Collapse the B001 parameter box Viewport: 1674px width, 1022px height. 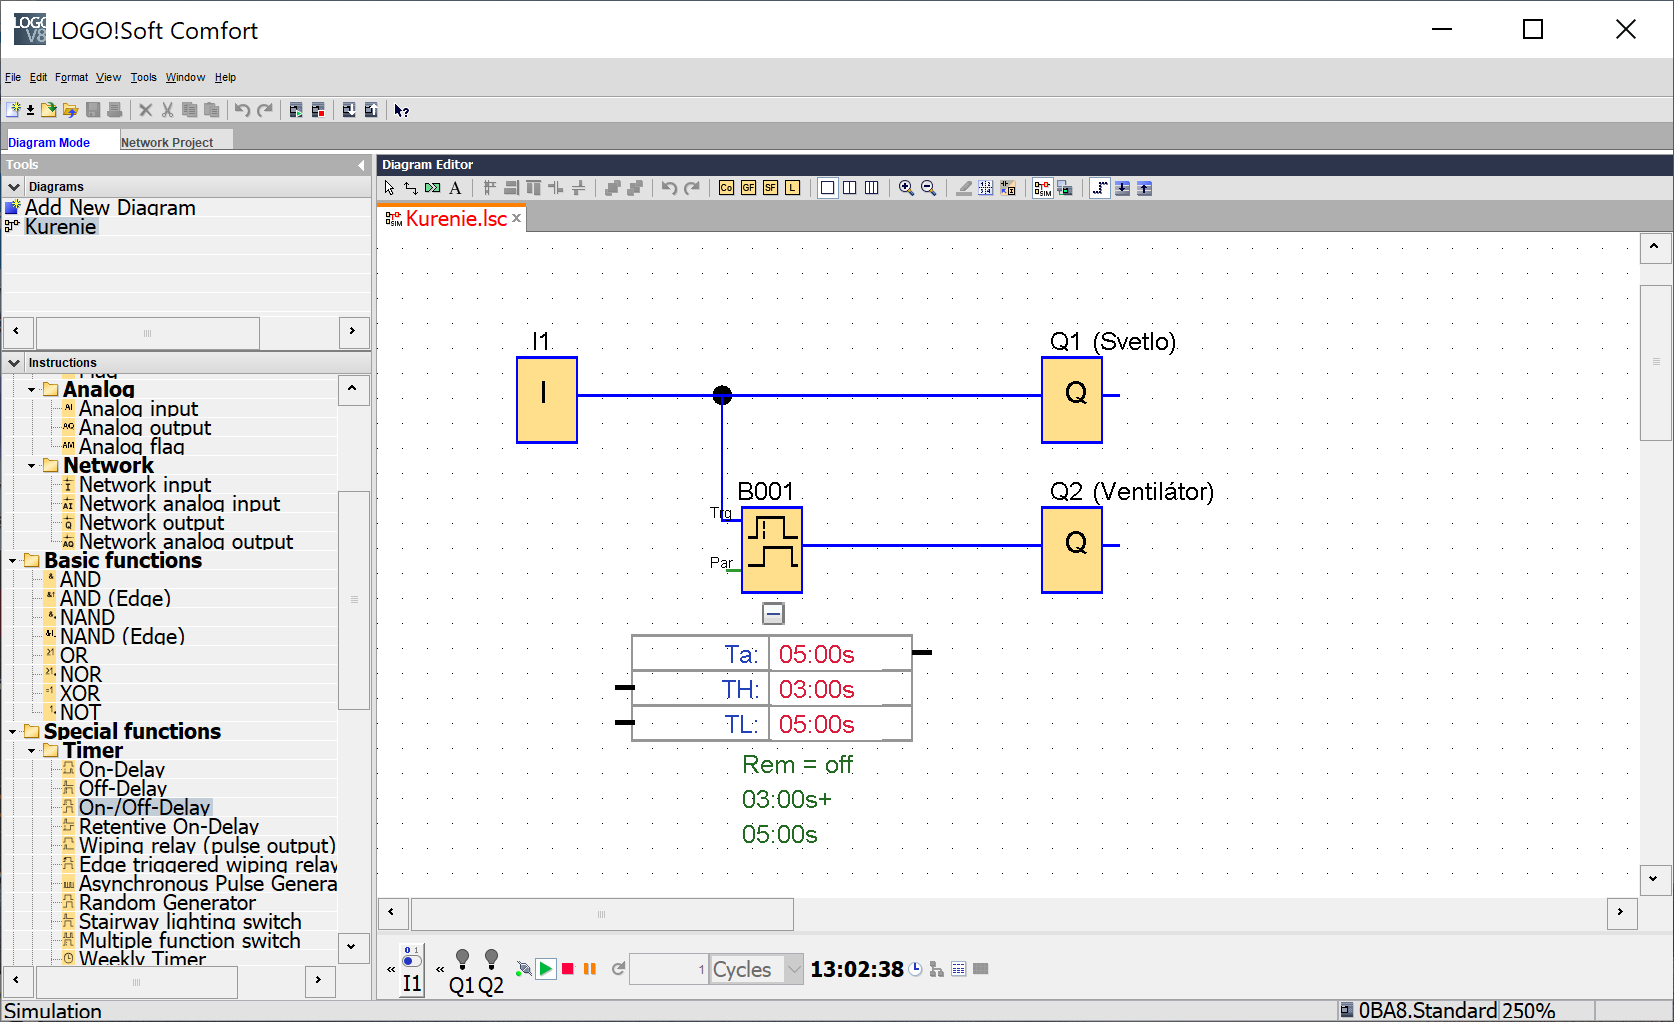pyautogui.click(x=773, y=613)
